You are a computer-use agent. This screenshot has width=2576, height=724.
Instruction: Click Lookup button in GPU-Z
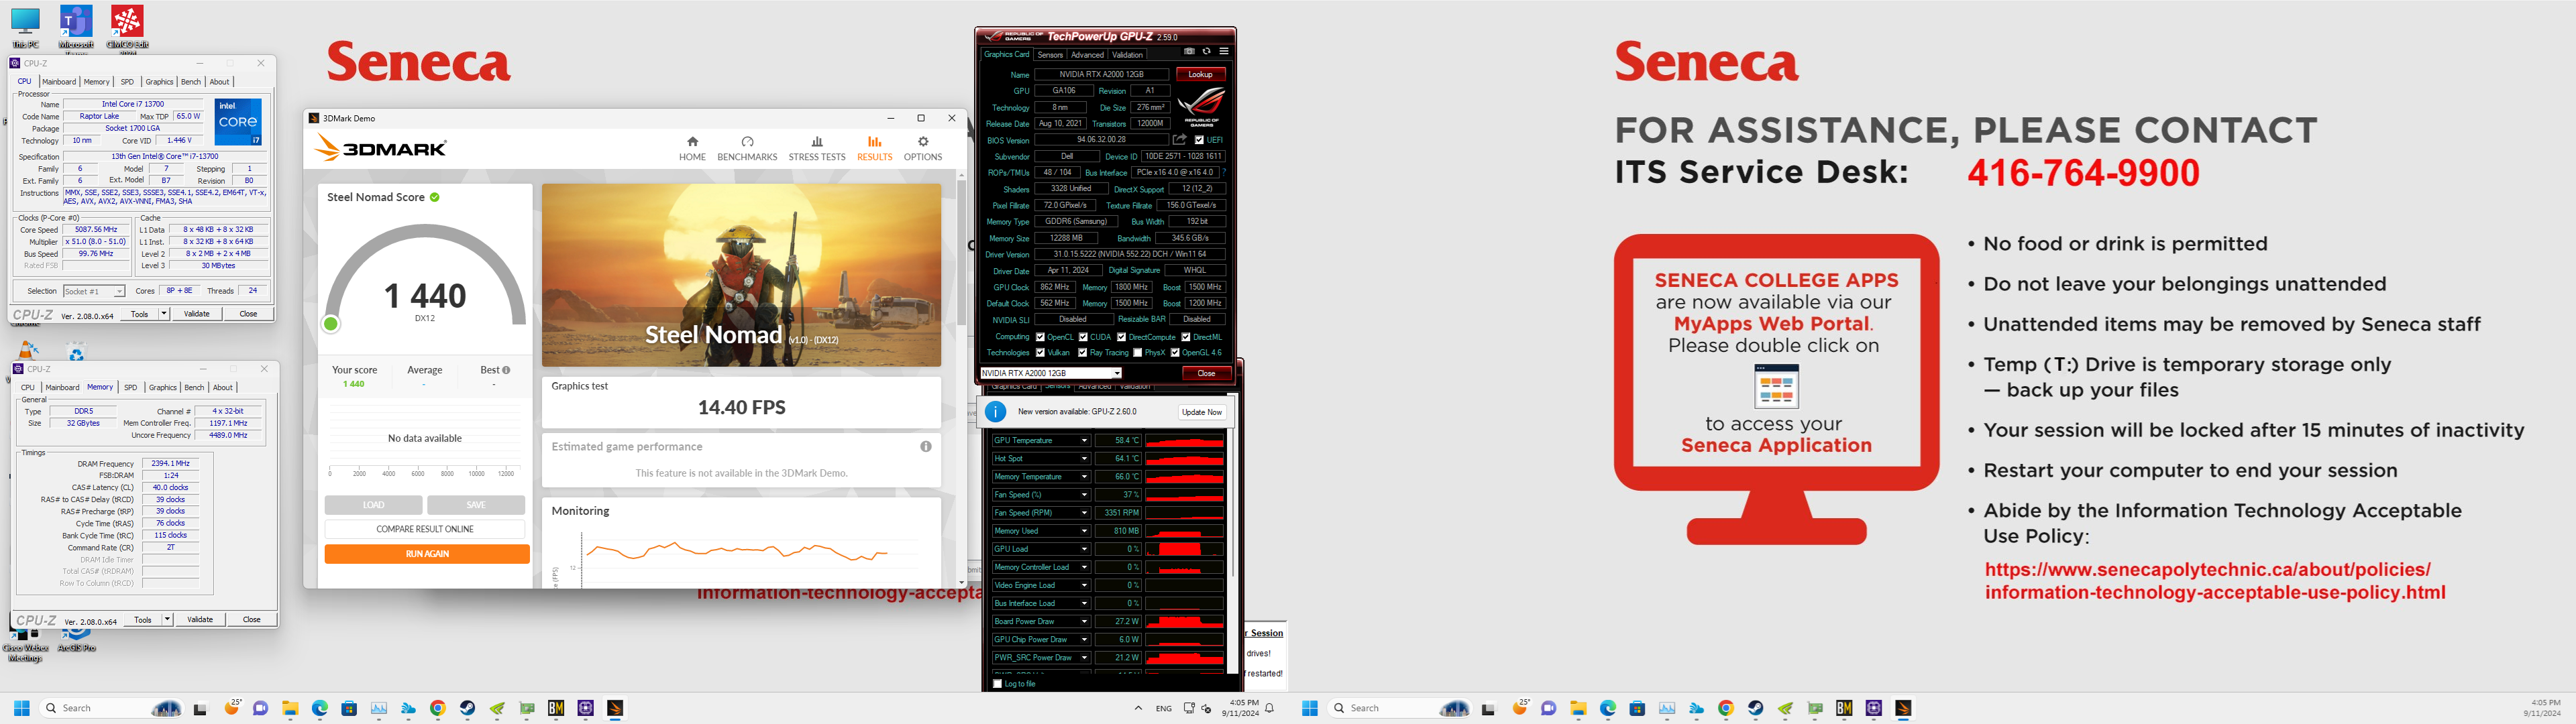coord(1200,75)
